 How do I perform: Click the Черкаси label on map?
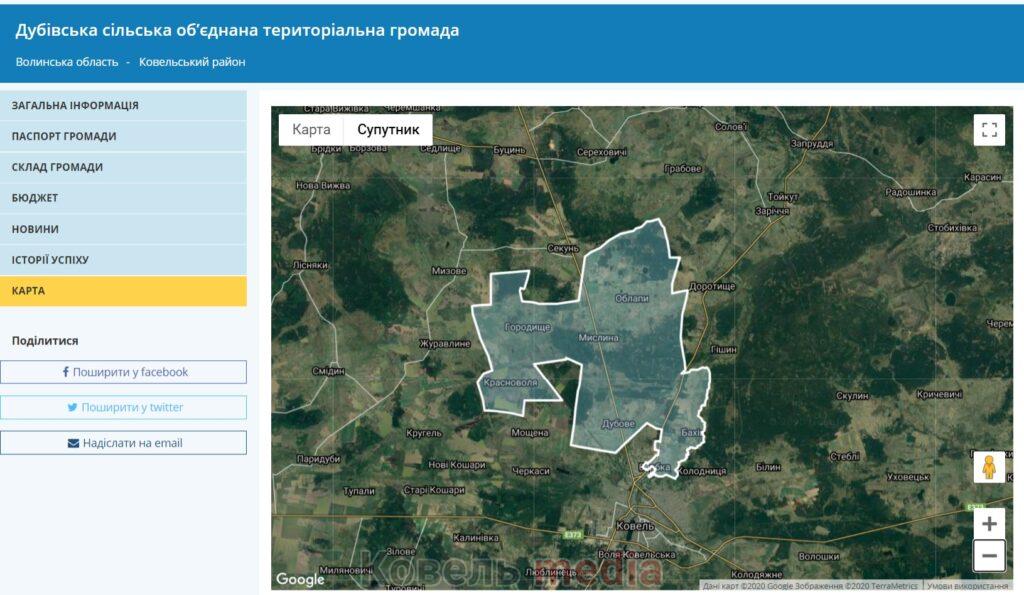[x=530, y=470]
